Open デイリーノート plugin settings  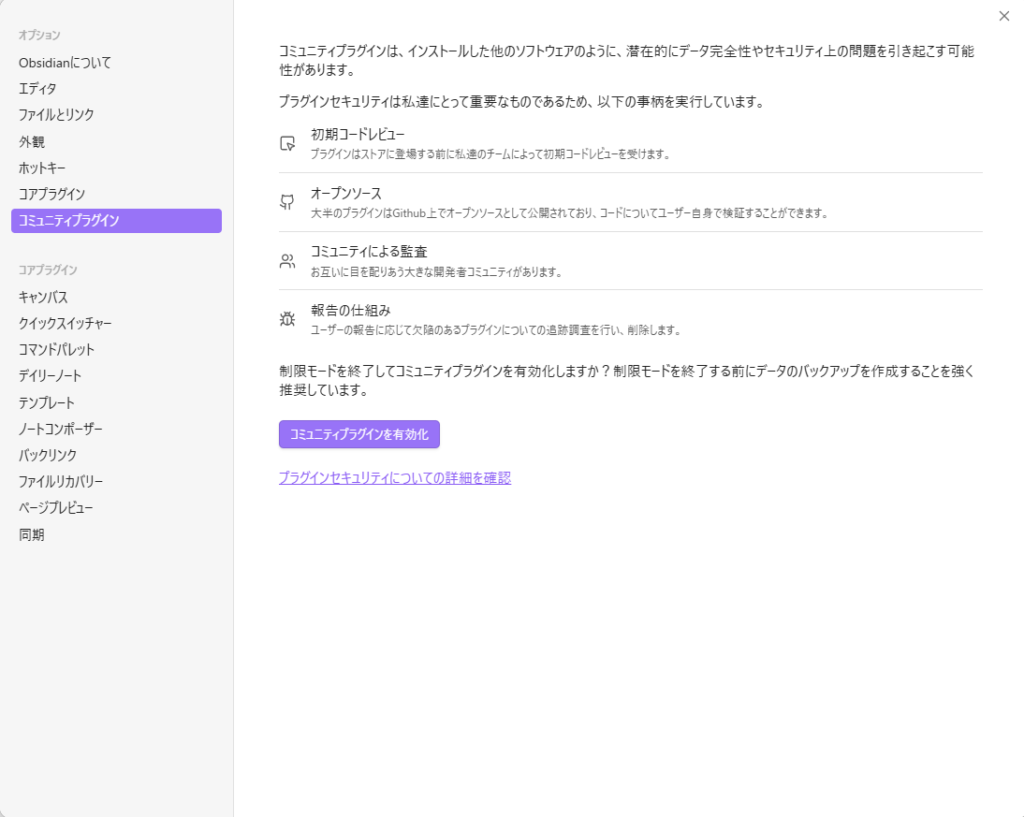(50, 376)
